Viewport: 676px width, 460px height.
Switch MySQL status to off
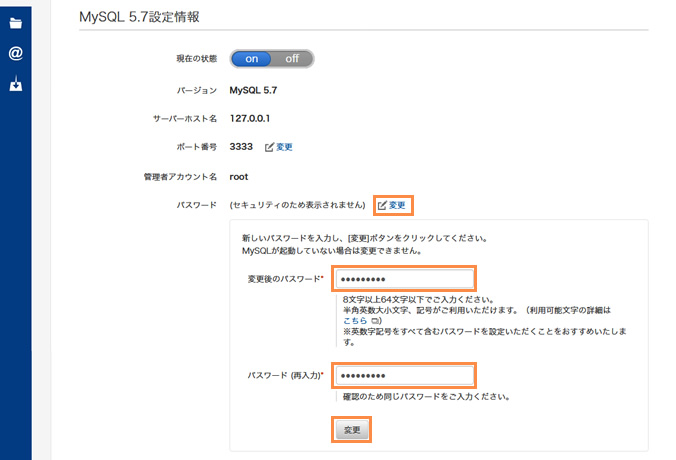pos(292,59)
